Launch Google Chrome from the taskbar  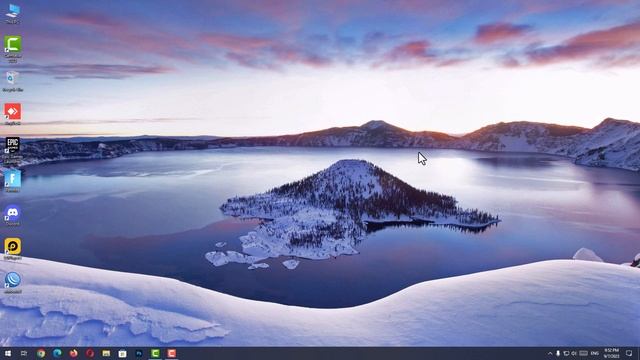pos(41,353)
